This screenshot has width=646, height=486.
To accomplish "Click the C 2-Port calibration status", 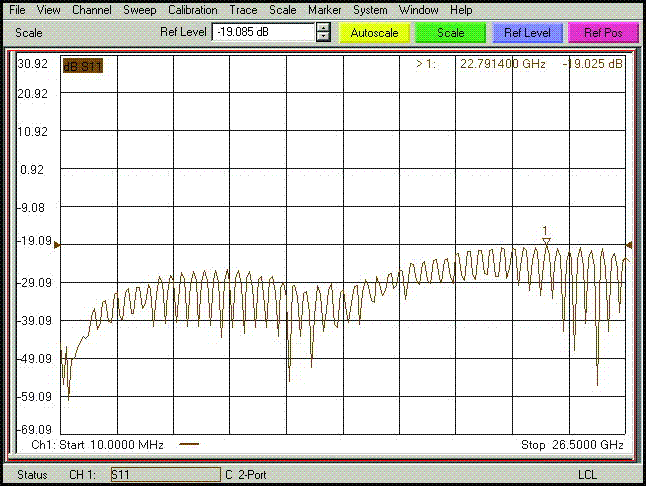I will pyautogui.click(x=246, y=475).
